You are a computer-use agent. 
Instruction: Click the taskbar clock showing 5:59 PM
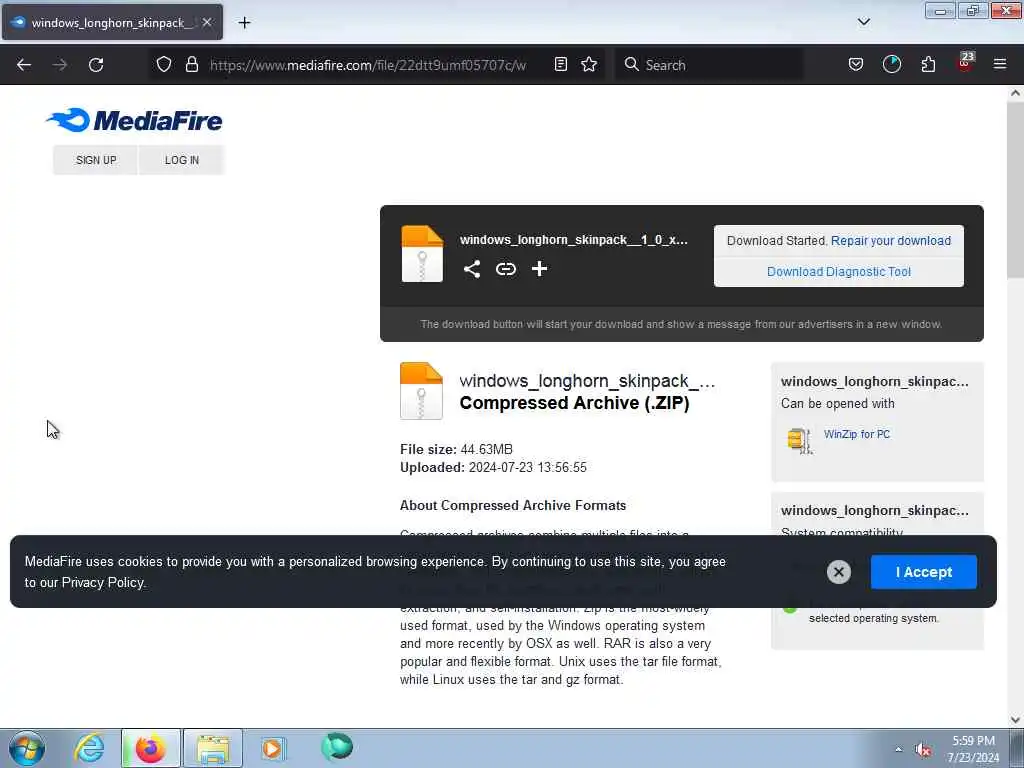[973, 749]
